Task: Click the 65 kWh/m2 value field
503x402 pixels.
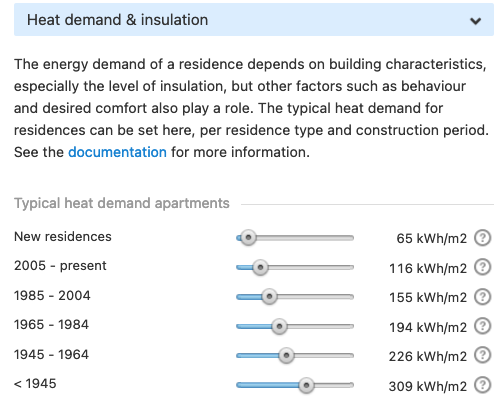Action: (432, 239)
